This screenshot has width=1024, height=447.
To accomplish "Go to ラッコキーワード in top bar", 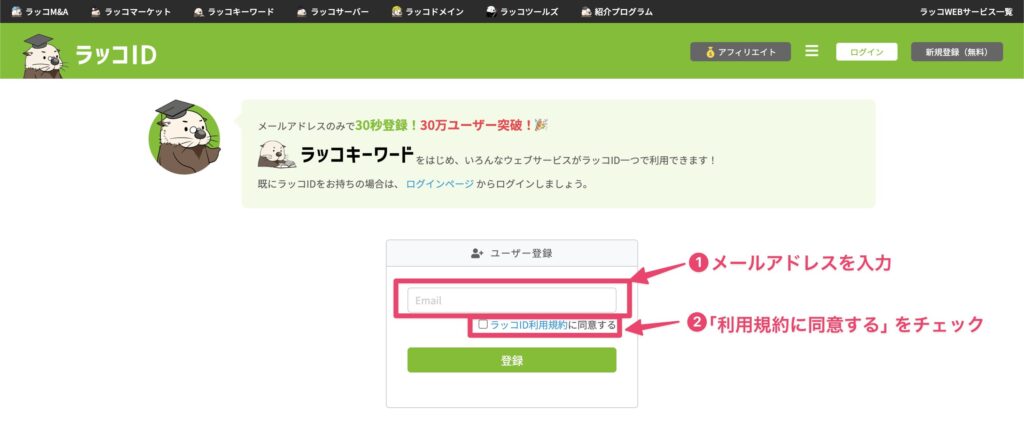I will tap(234, 12).
